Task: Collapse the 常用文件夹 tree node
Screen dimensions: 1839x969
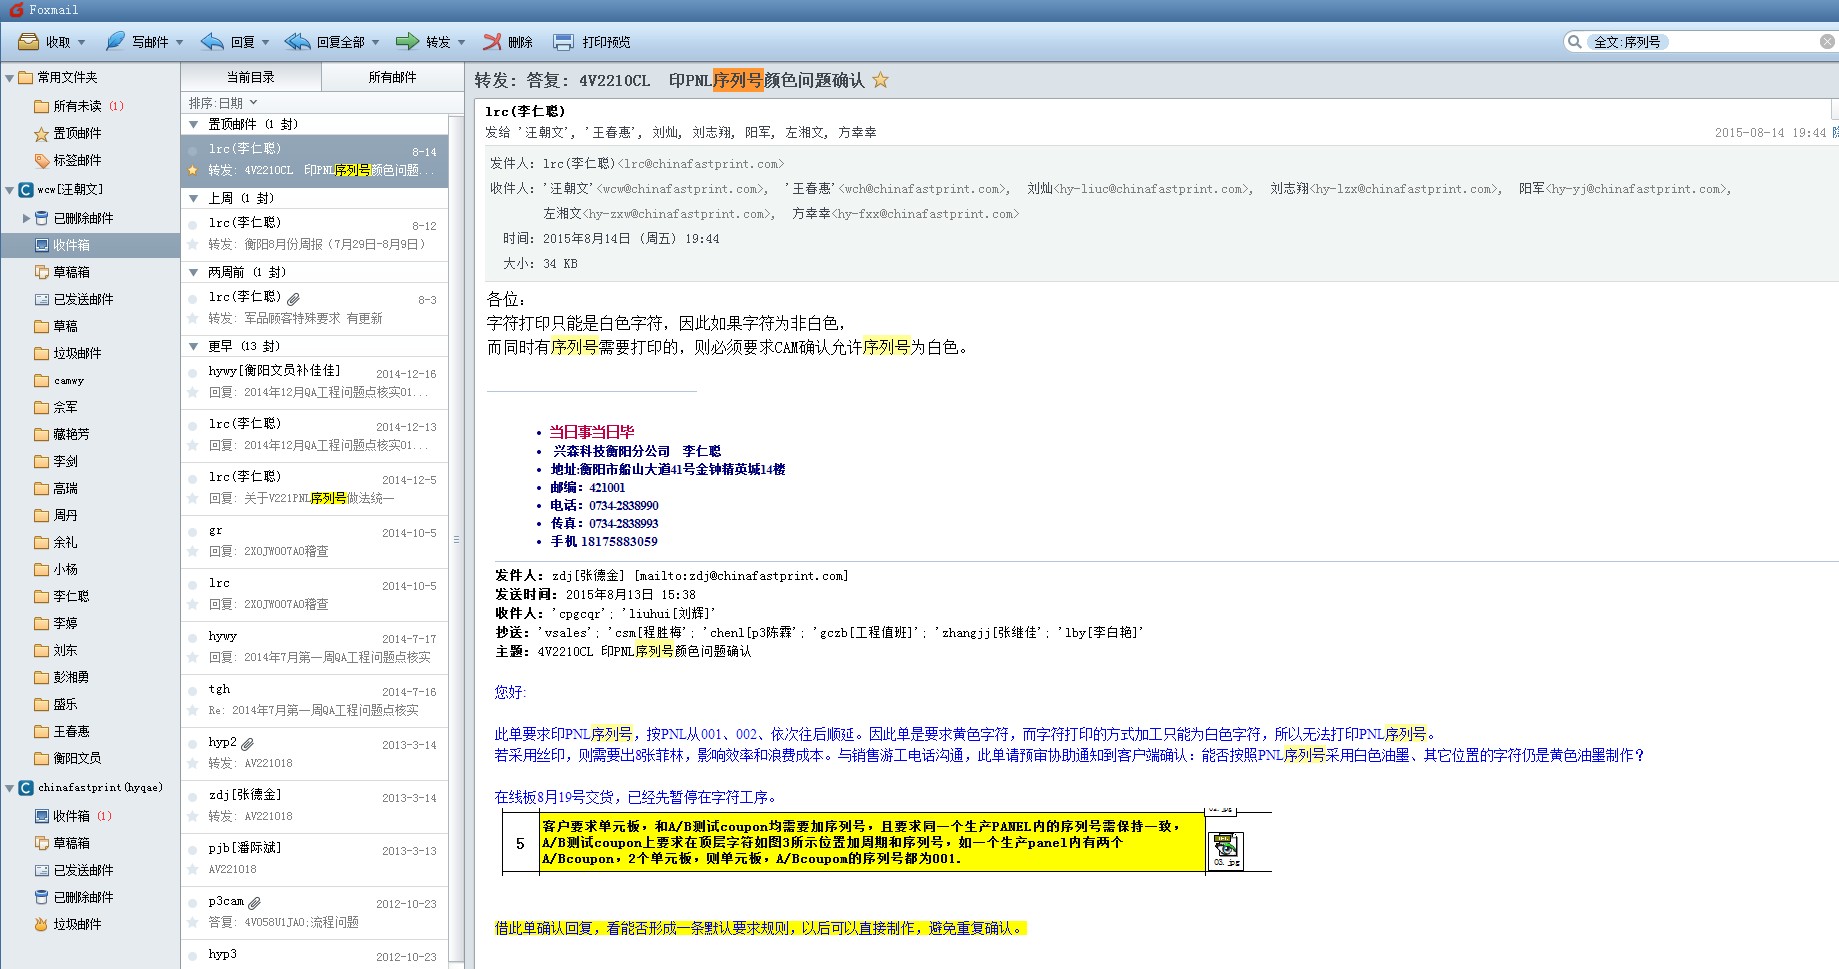Action: 9,78
